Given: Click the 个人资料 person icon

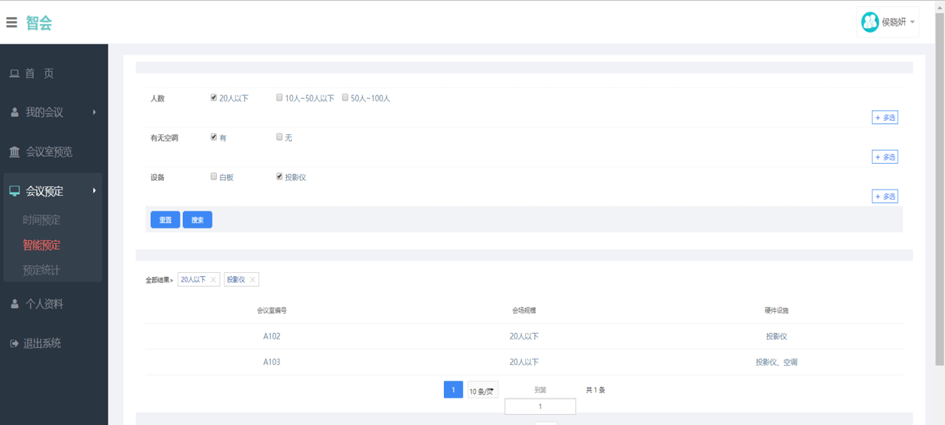Looking at the screenshot, I should pyautogui.click(x=15, y=304).
